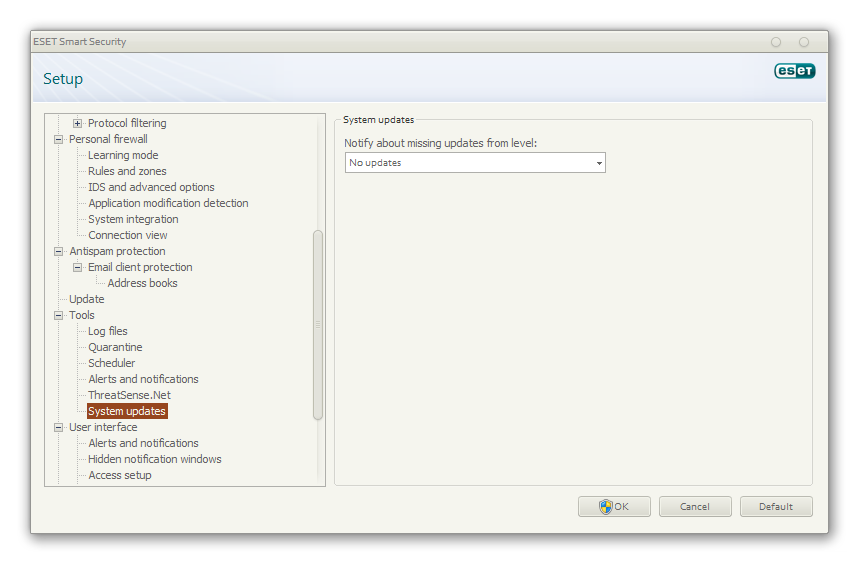The height and width of the screenshot is (564, 859).
Task: Click the setup tree vertical scrollbar
Action: pos(318,325)
